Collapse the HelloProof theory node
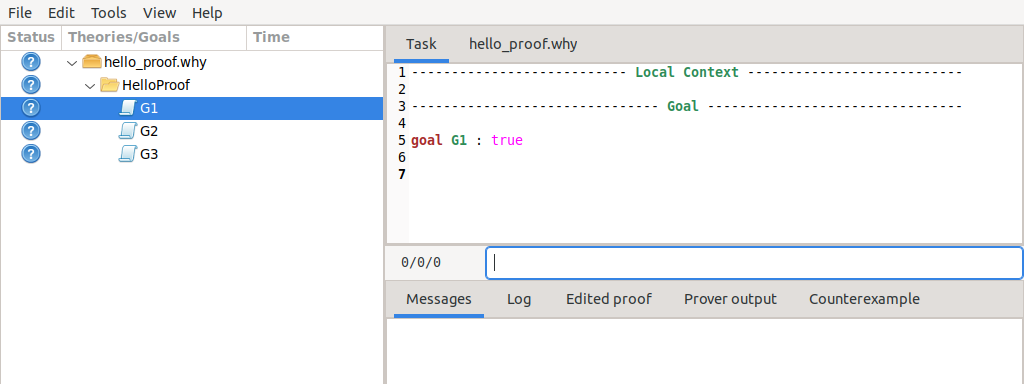The image size is (1024, 384). (90, 86)
